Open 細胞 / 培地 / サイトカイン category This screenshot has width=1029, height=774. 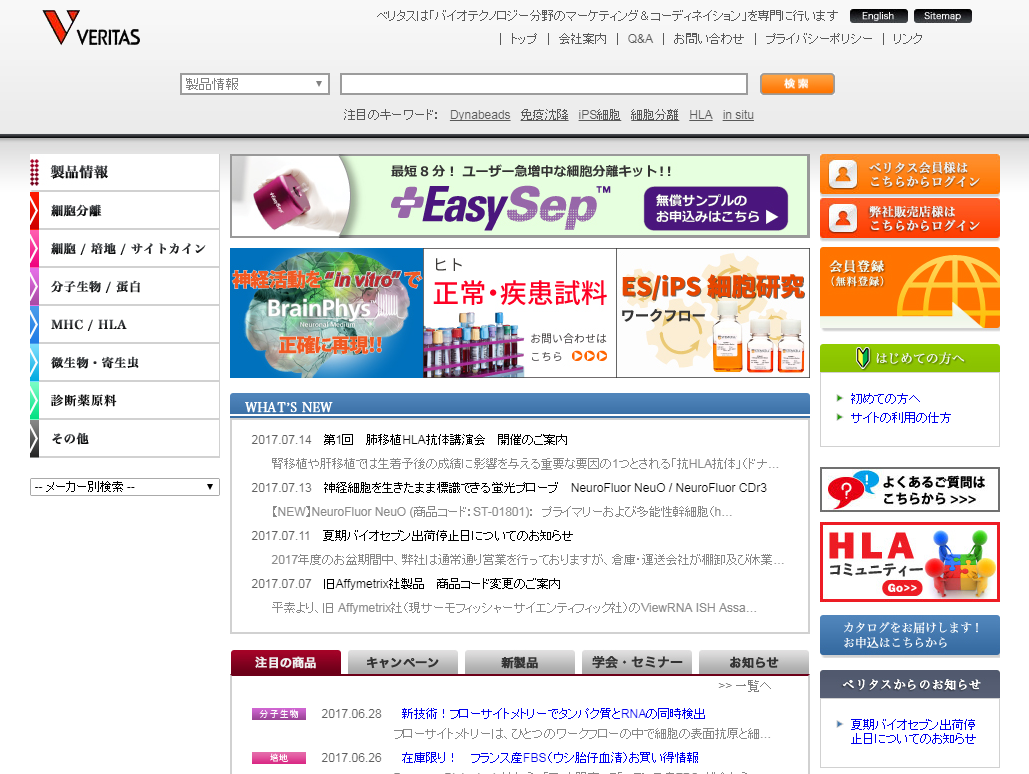pyautogui.click(x=125, y=249)
